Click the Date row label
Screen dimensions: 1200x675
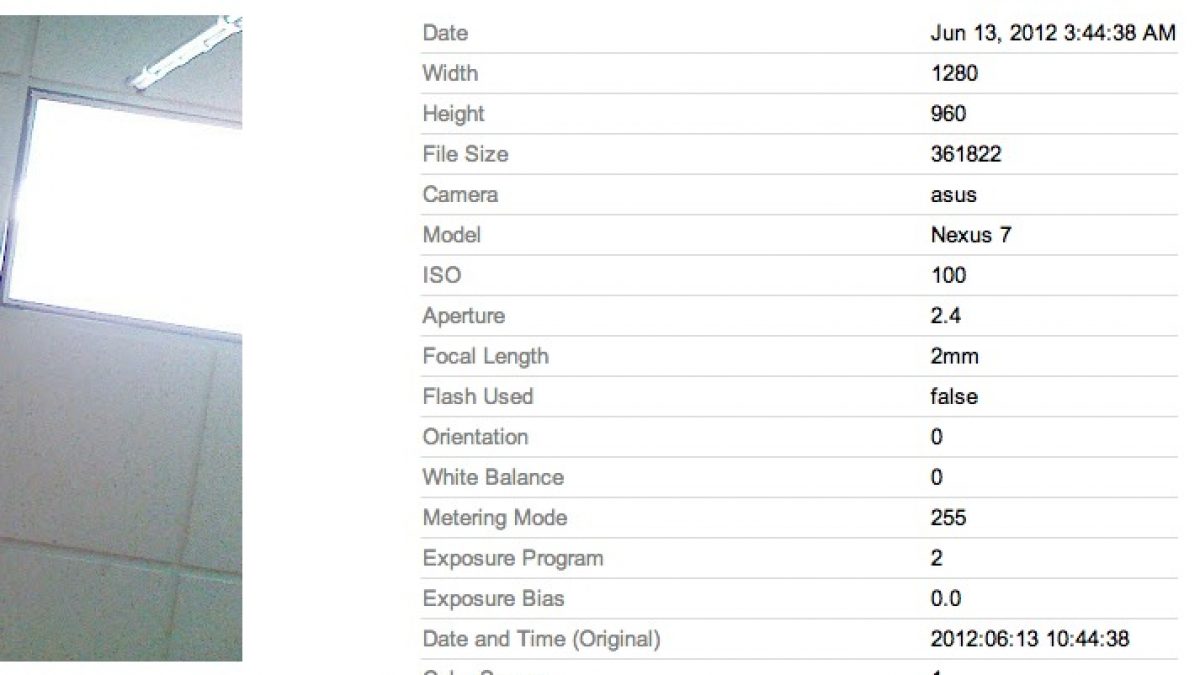click(445, 33)
